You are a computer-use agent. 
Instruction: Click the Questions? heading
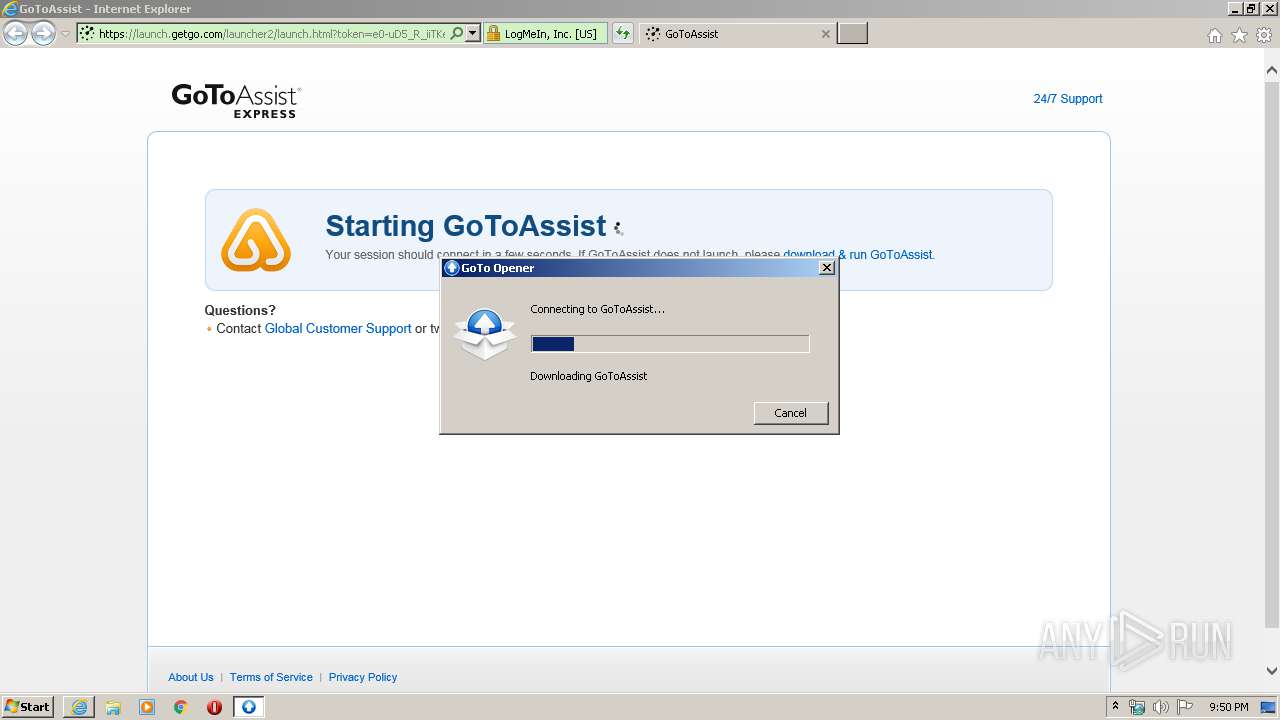coord(240,310)
